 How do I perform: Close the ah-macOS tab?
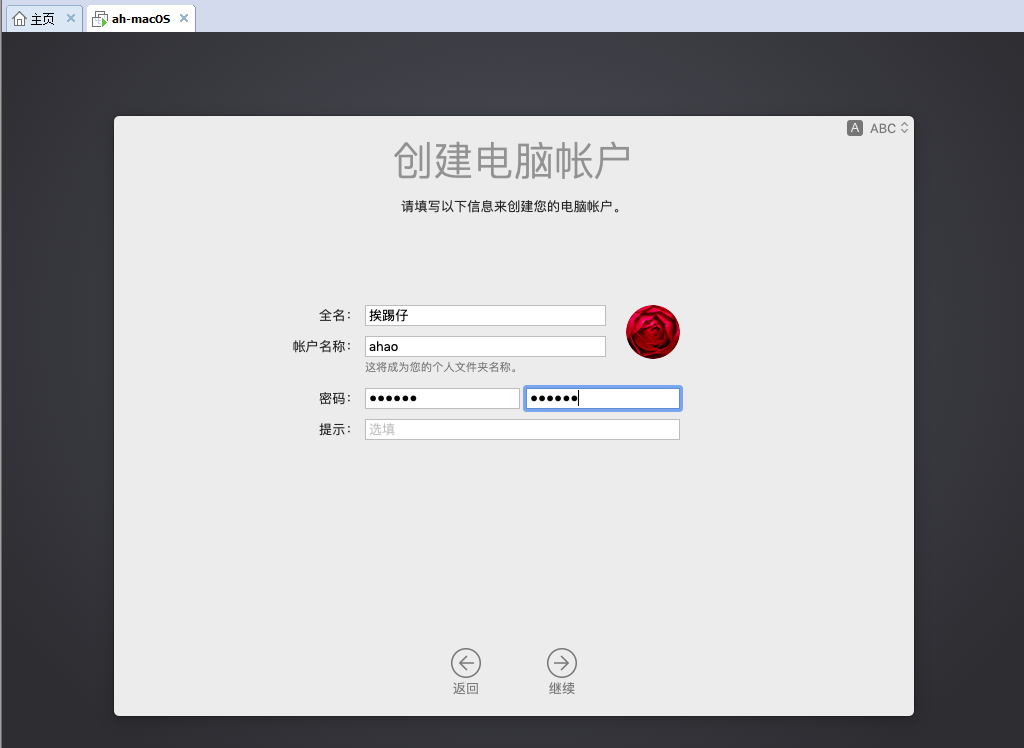tap(184, 18)
